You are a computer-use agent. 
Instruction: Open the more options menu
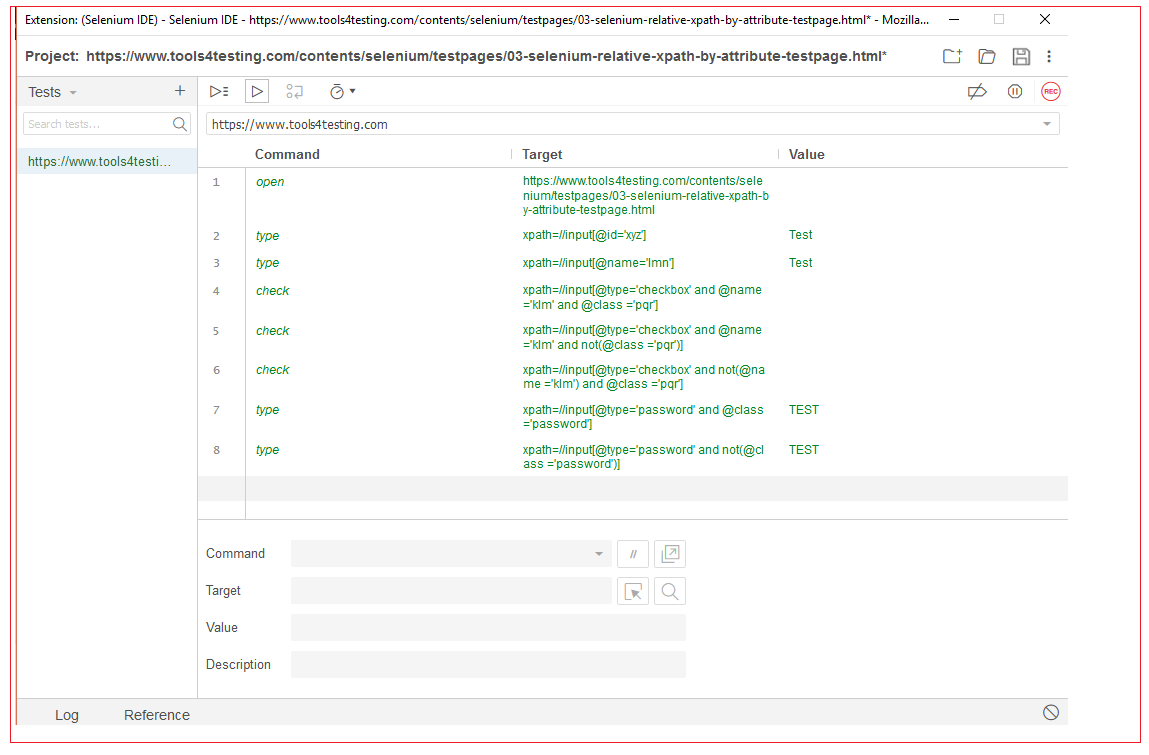click(x=1049, y=56)
